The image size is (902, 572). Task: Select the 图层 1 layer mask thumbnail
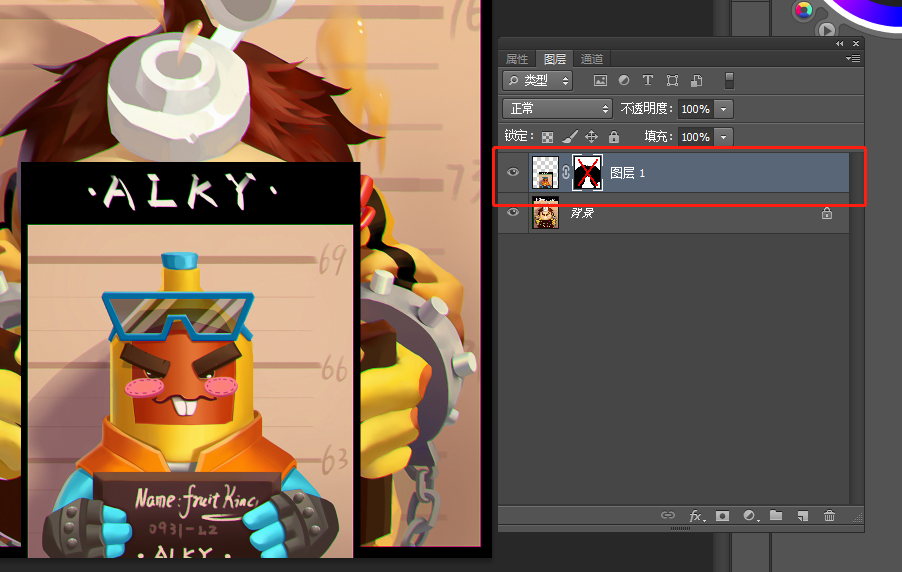coord(587,172)
